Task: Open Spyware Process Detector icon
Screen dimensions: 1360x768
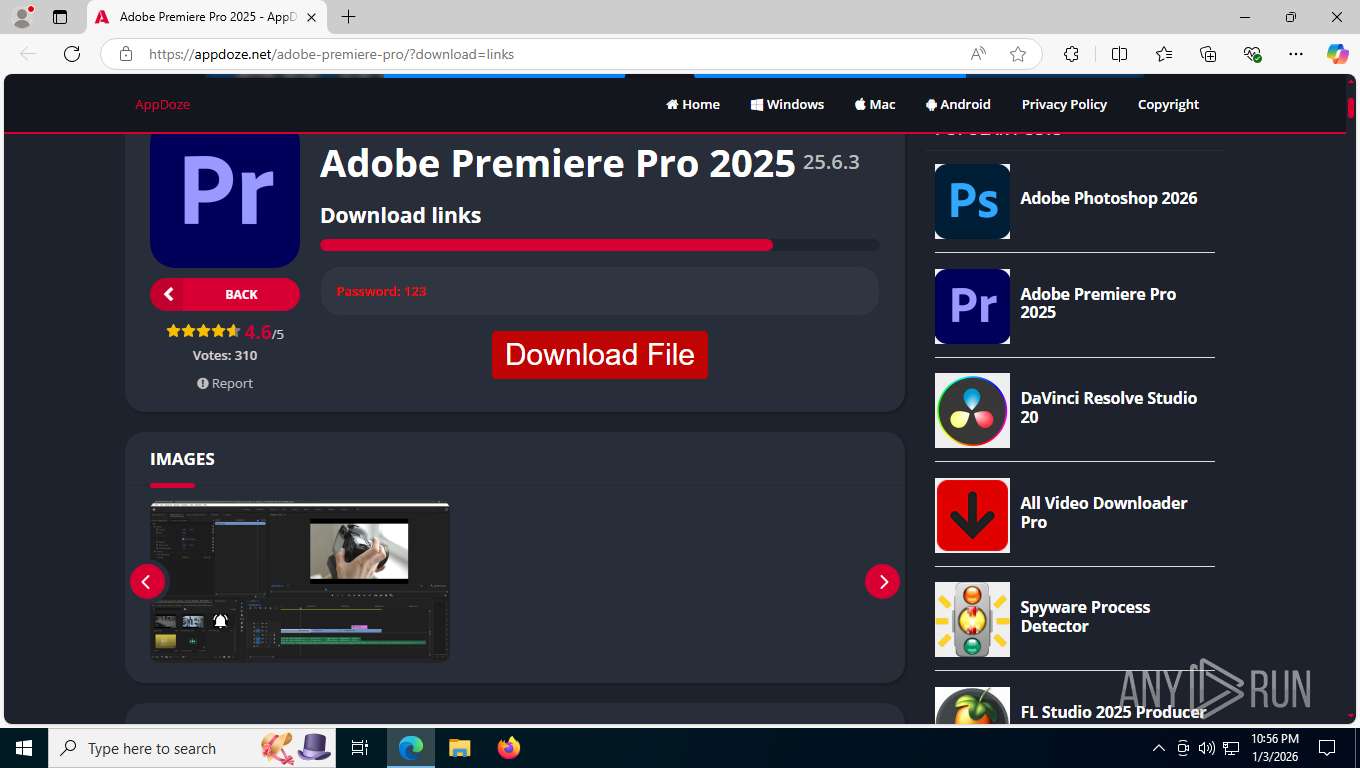Action: [x=972, y=619]
